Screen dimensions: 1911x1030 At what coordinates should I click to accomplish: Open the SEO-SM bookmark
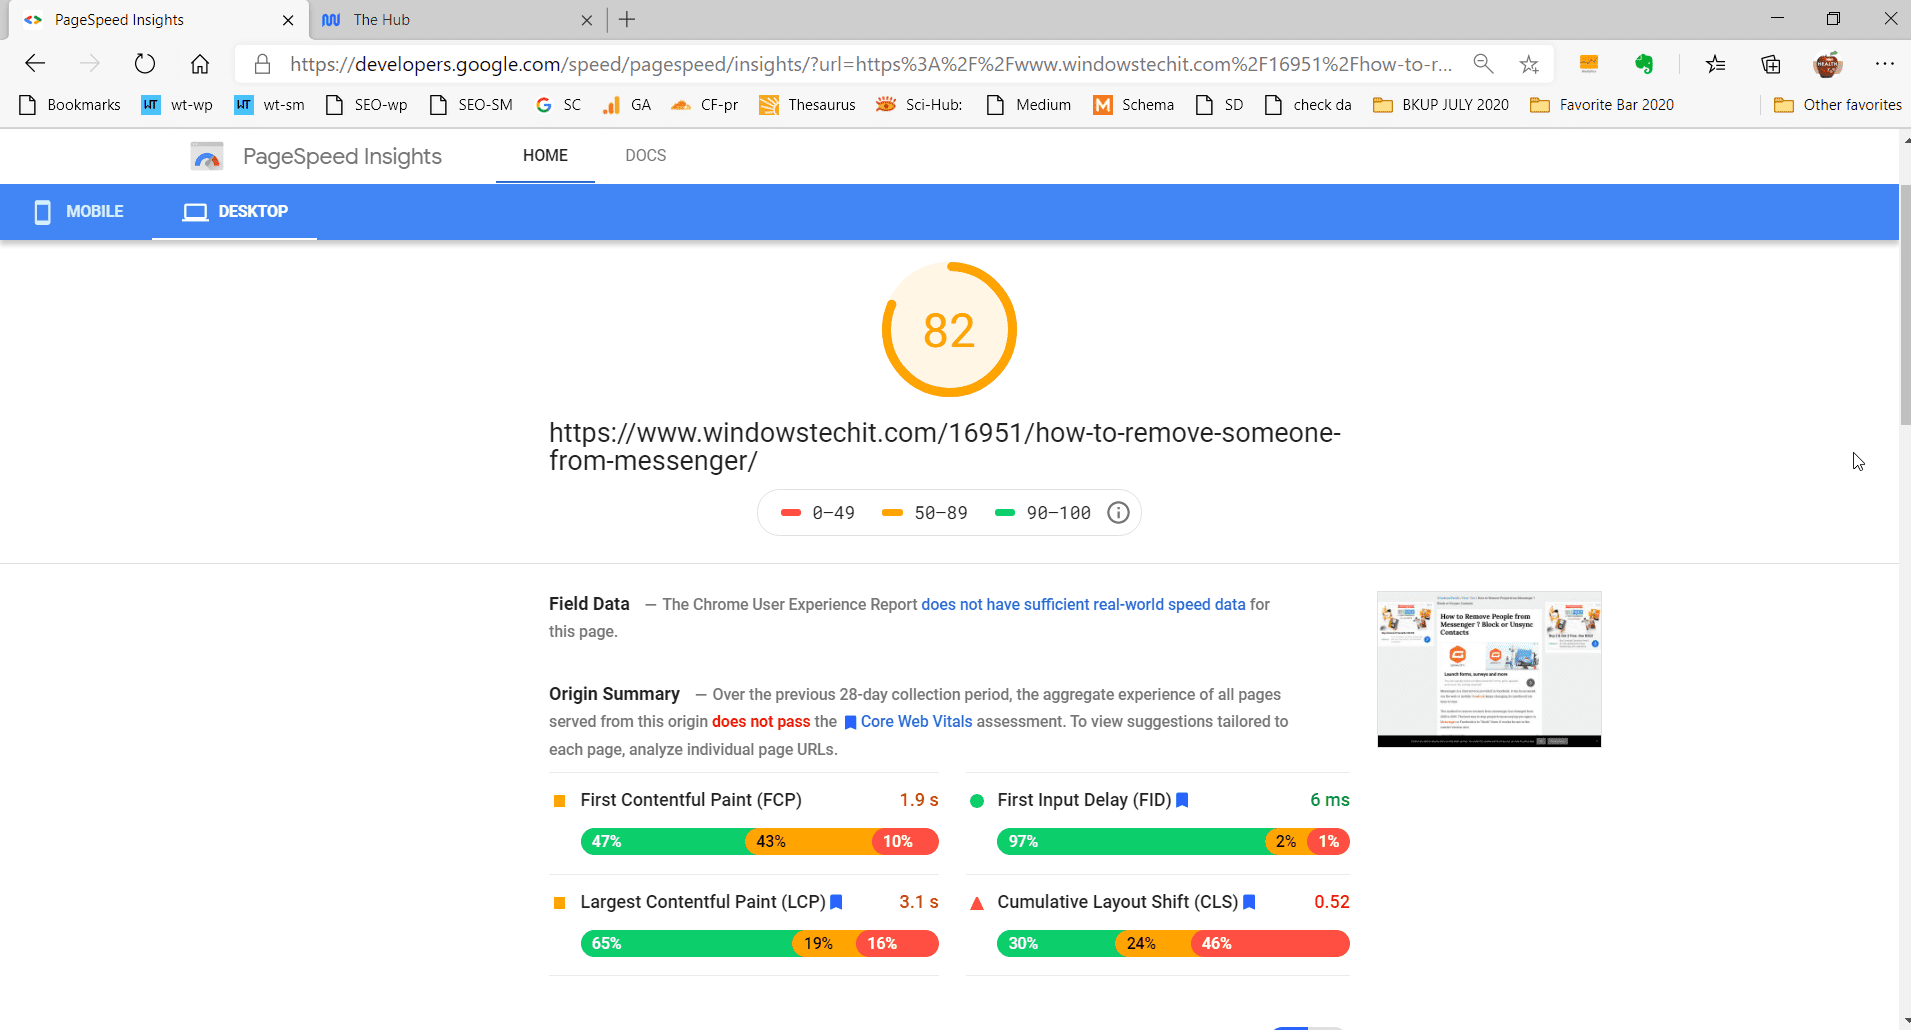(x=471, y=105)
